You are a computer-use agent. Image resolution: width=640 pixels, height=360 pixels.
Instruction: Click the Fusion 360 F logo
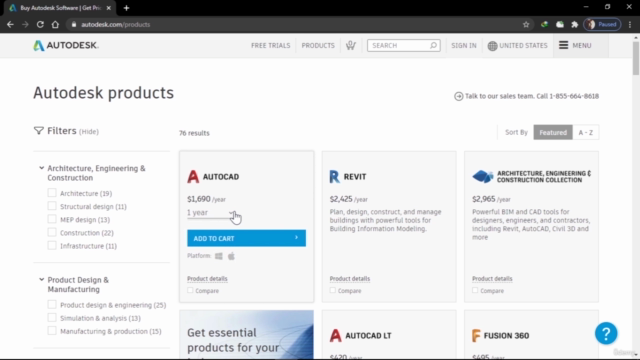click(x=476, y=336)
